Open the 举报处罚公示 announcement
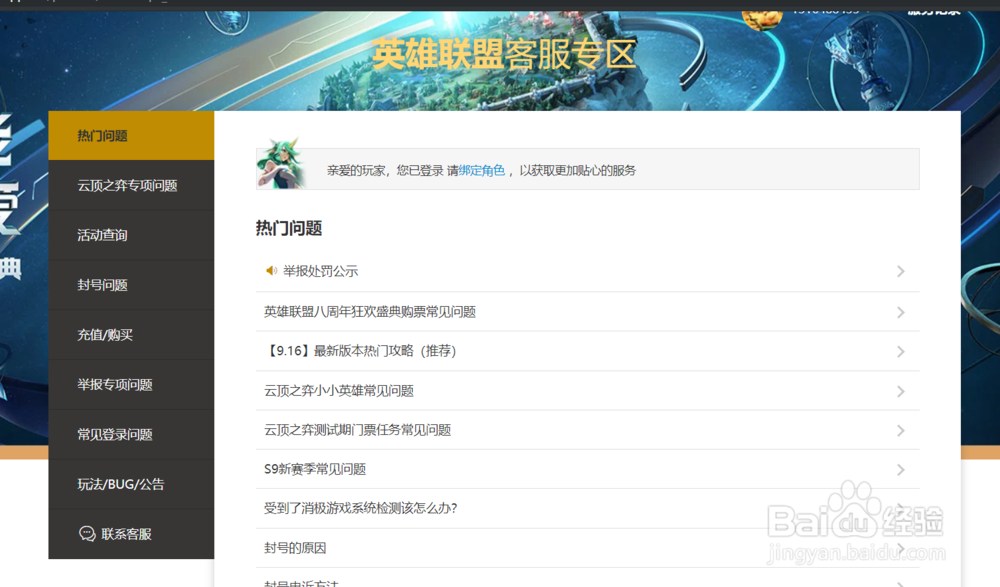 coord(320,271)
